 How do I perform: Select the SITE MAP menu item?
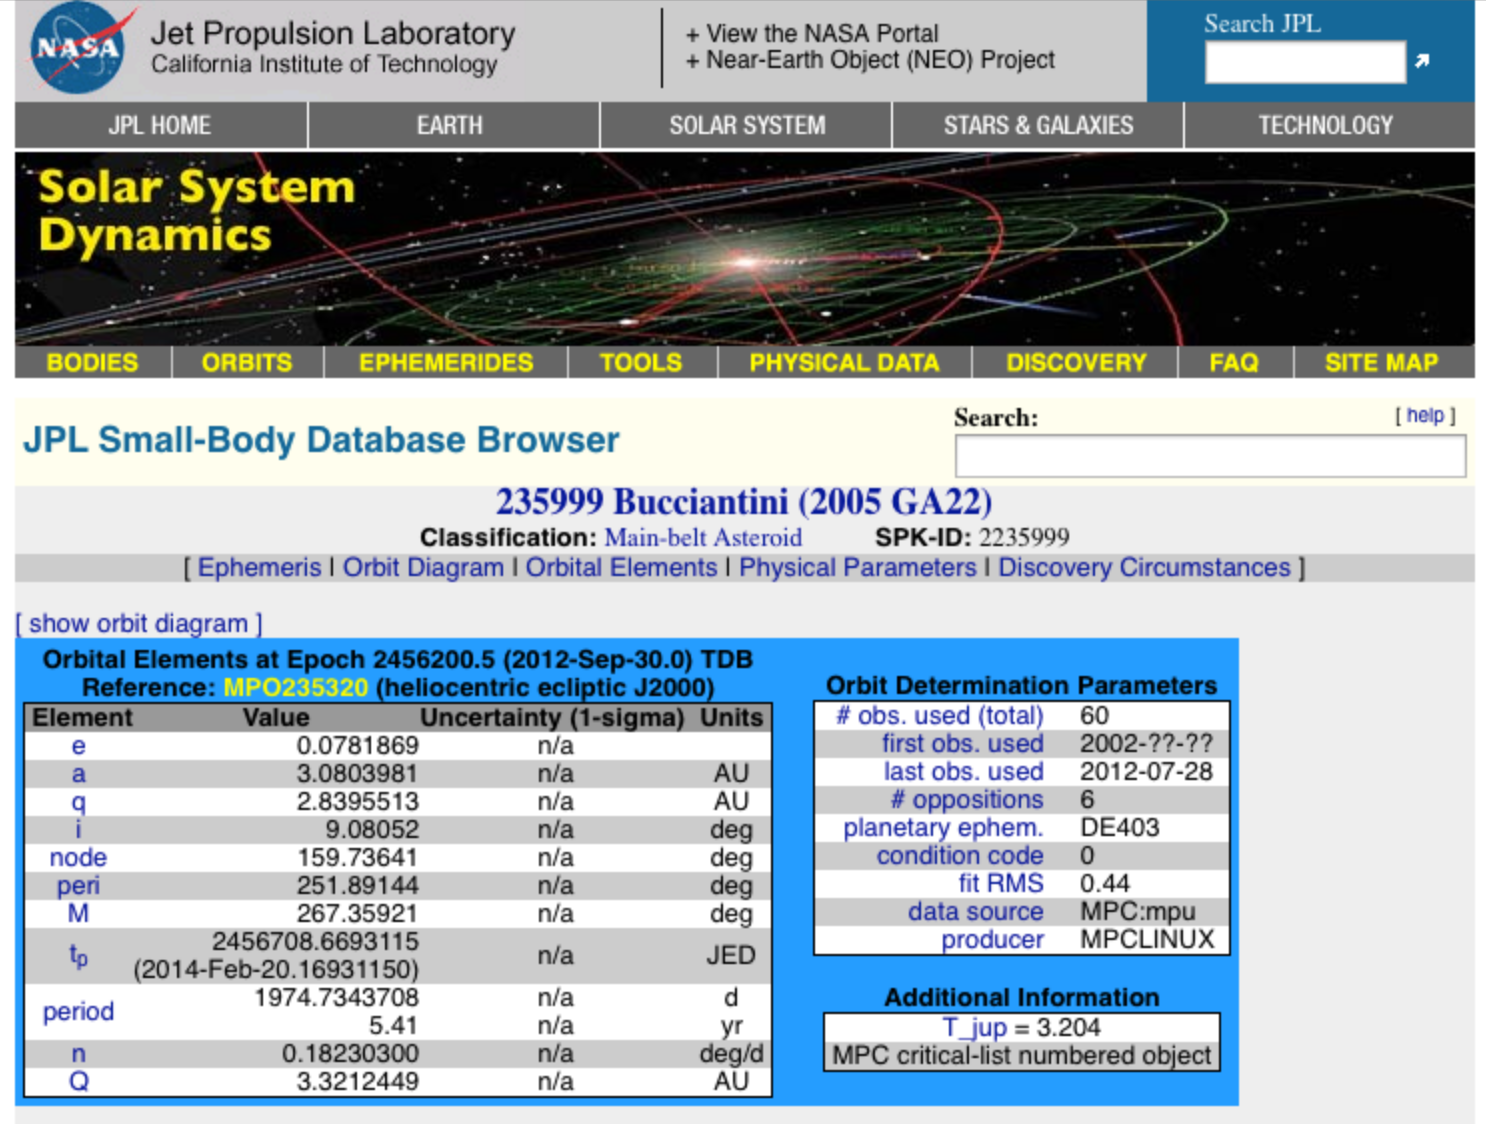click(x=1381, y=362)
